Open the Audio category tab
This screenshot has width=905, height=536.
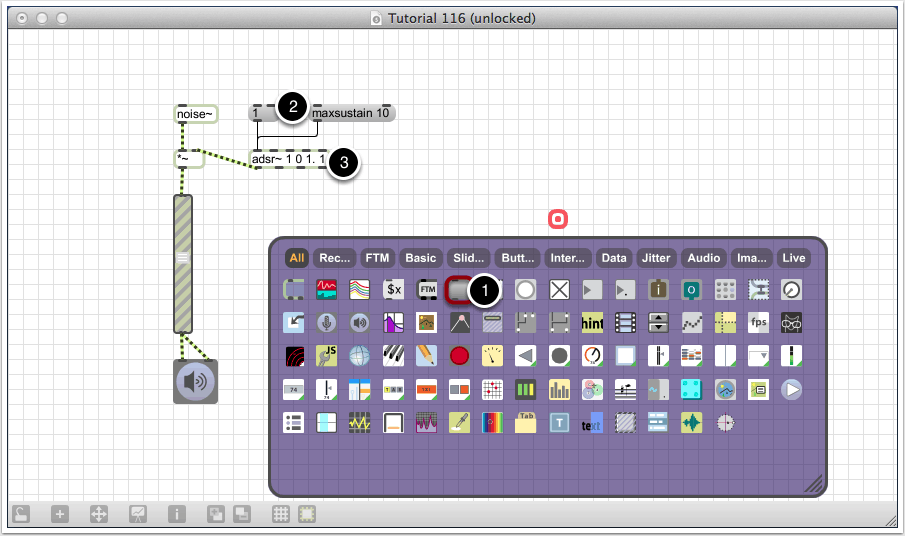[x=703, y=258]
